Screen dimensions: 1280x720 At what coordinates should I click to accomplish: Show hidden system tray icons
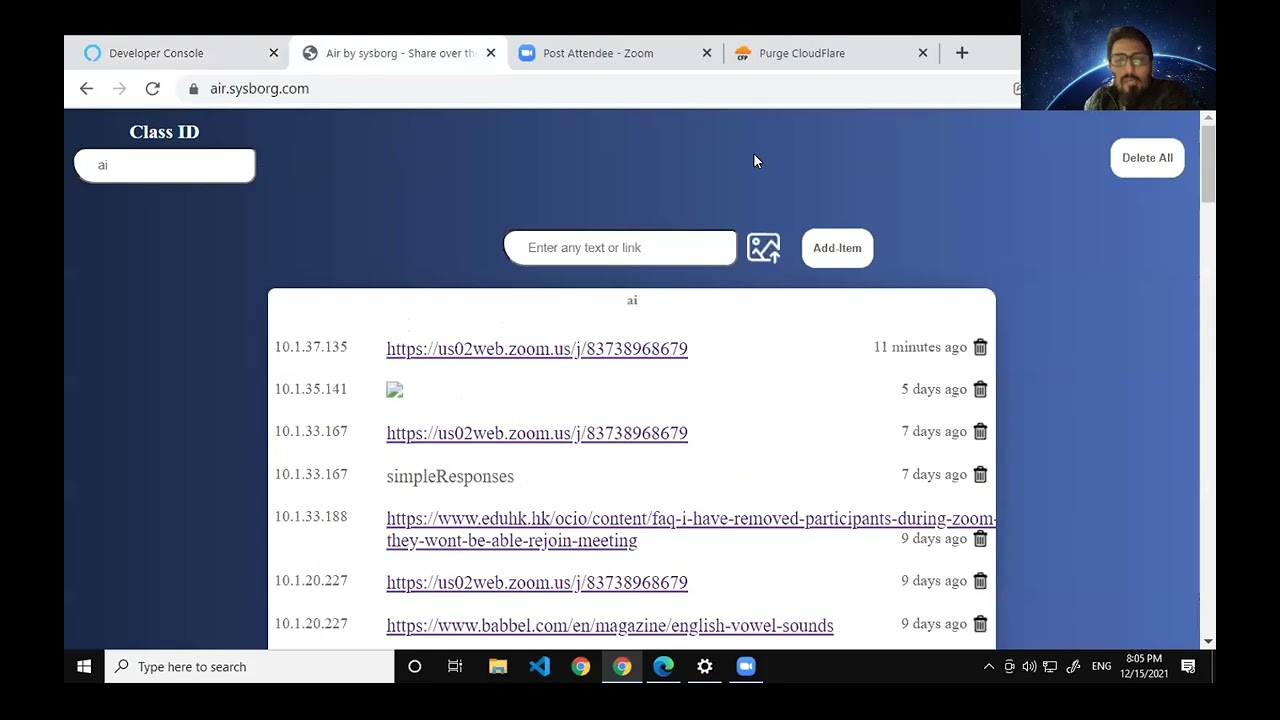pyautogui.click(x=989, y=666)
